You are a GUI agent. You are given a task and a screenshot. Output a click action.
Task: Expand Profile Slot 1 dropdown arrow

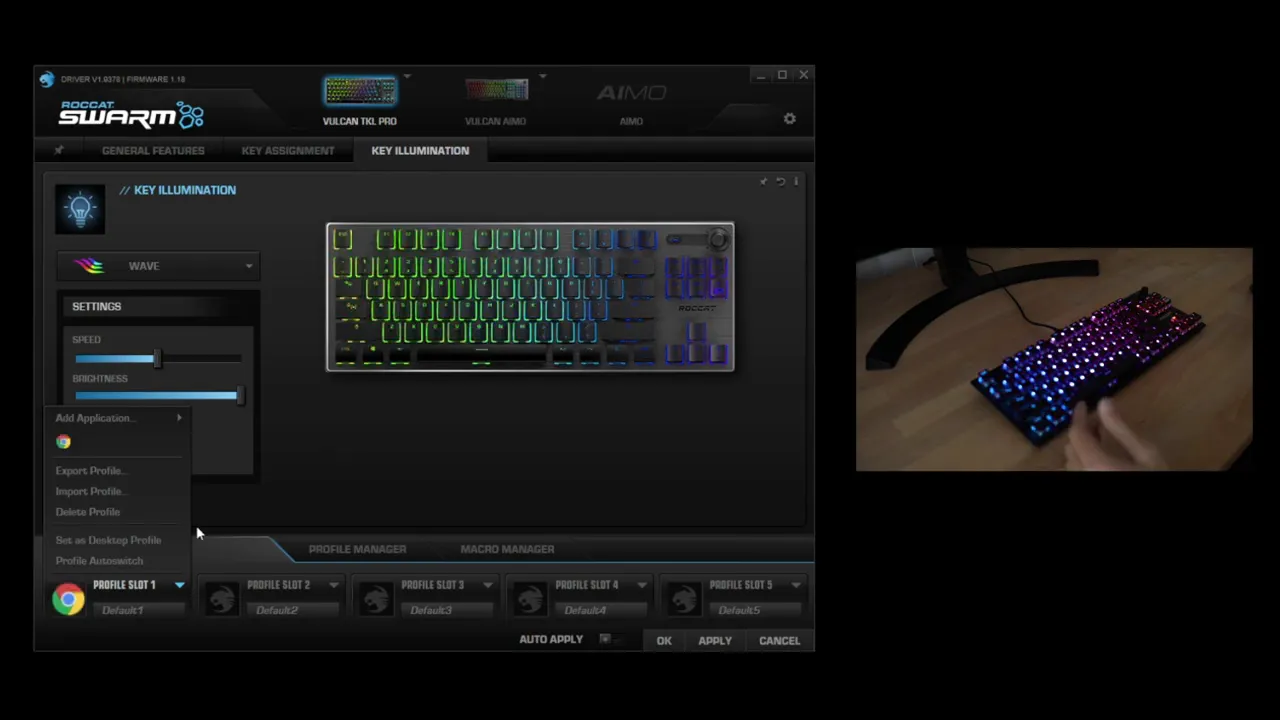pos(180,585)
